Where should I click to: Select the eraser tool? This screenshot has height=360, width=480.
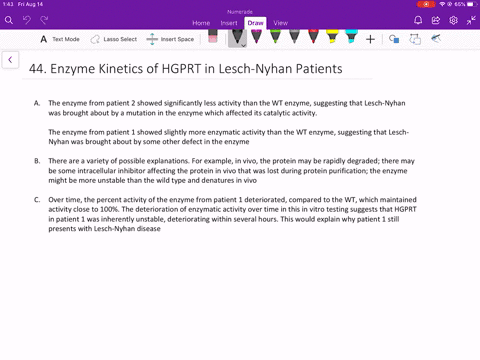pos(213,36)
